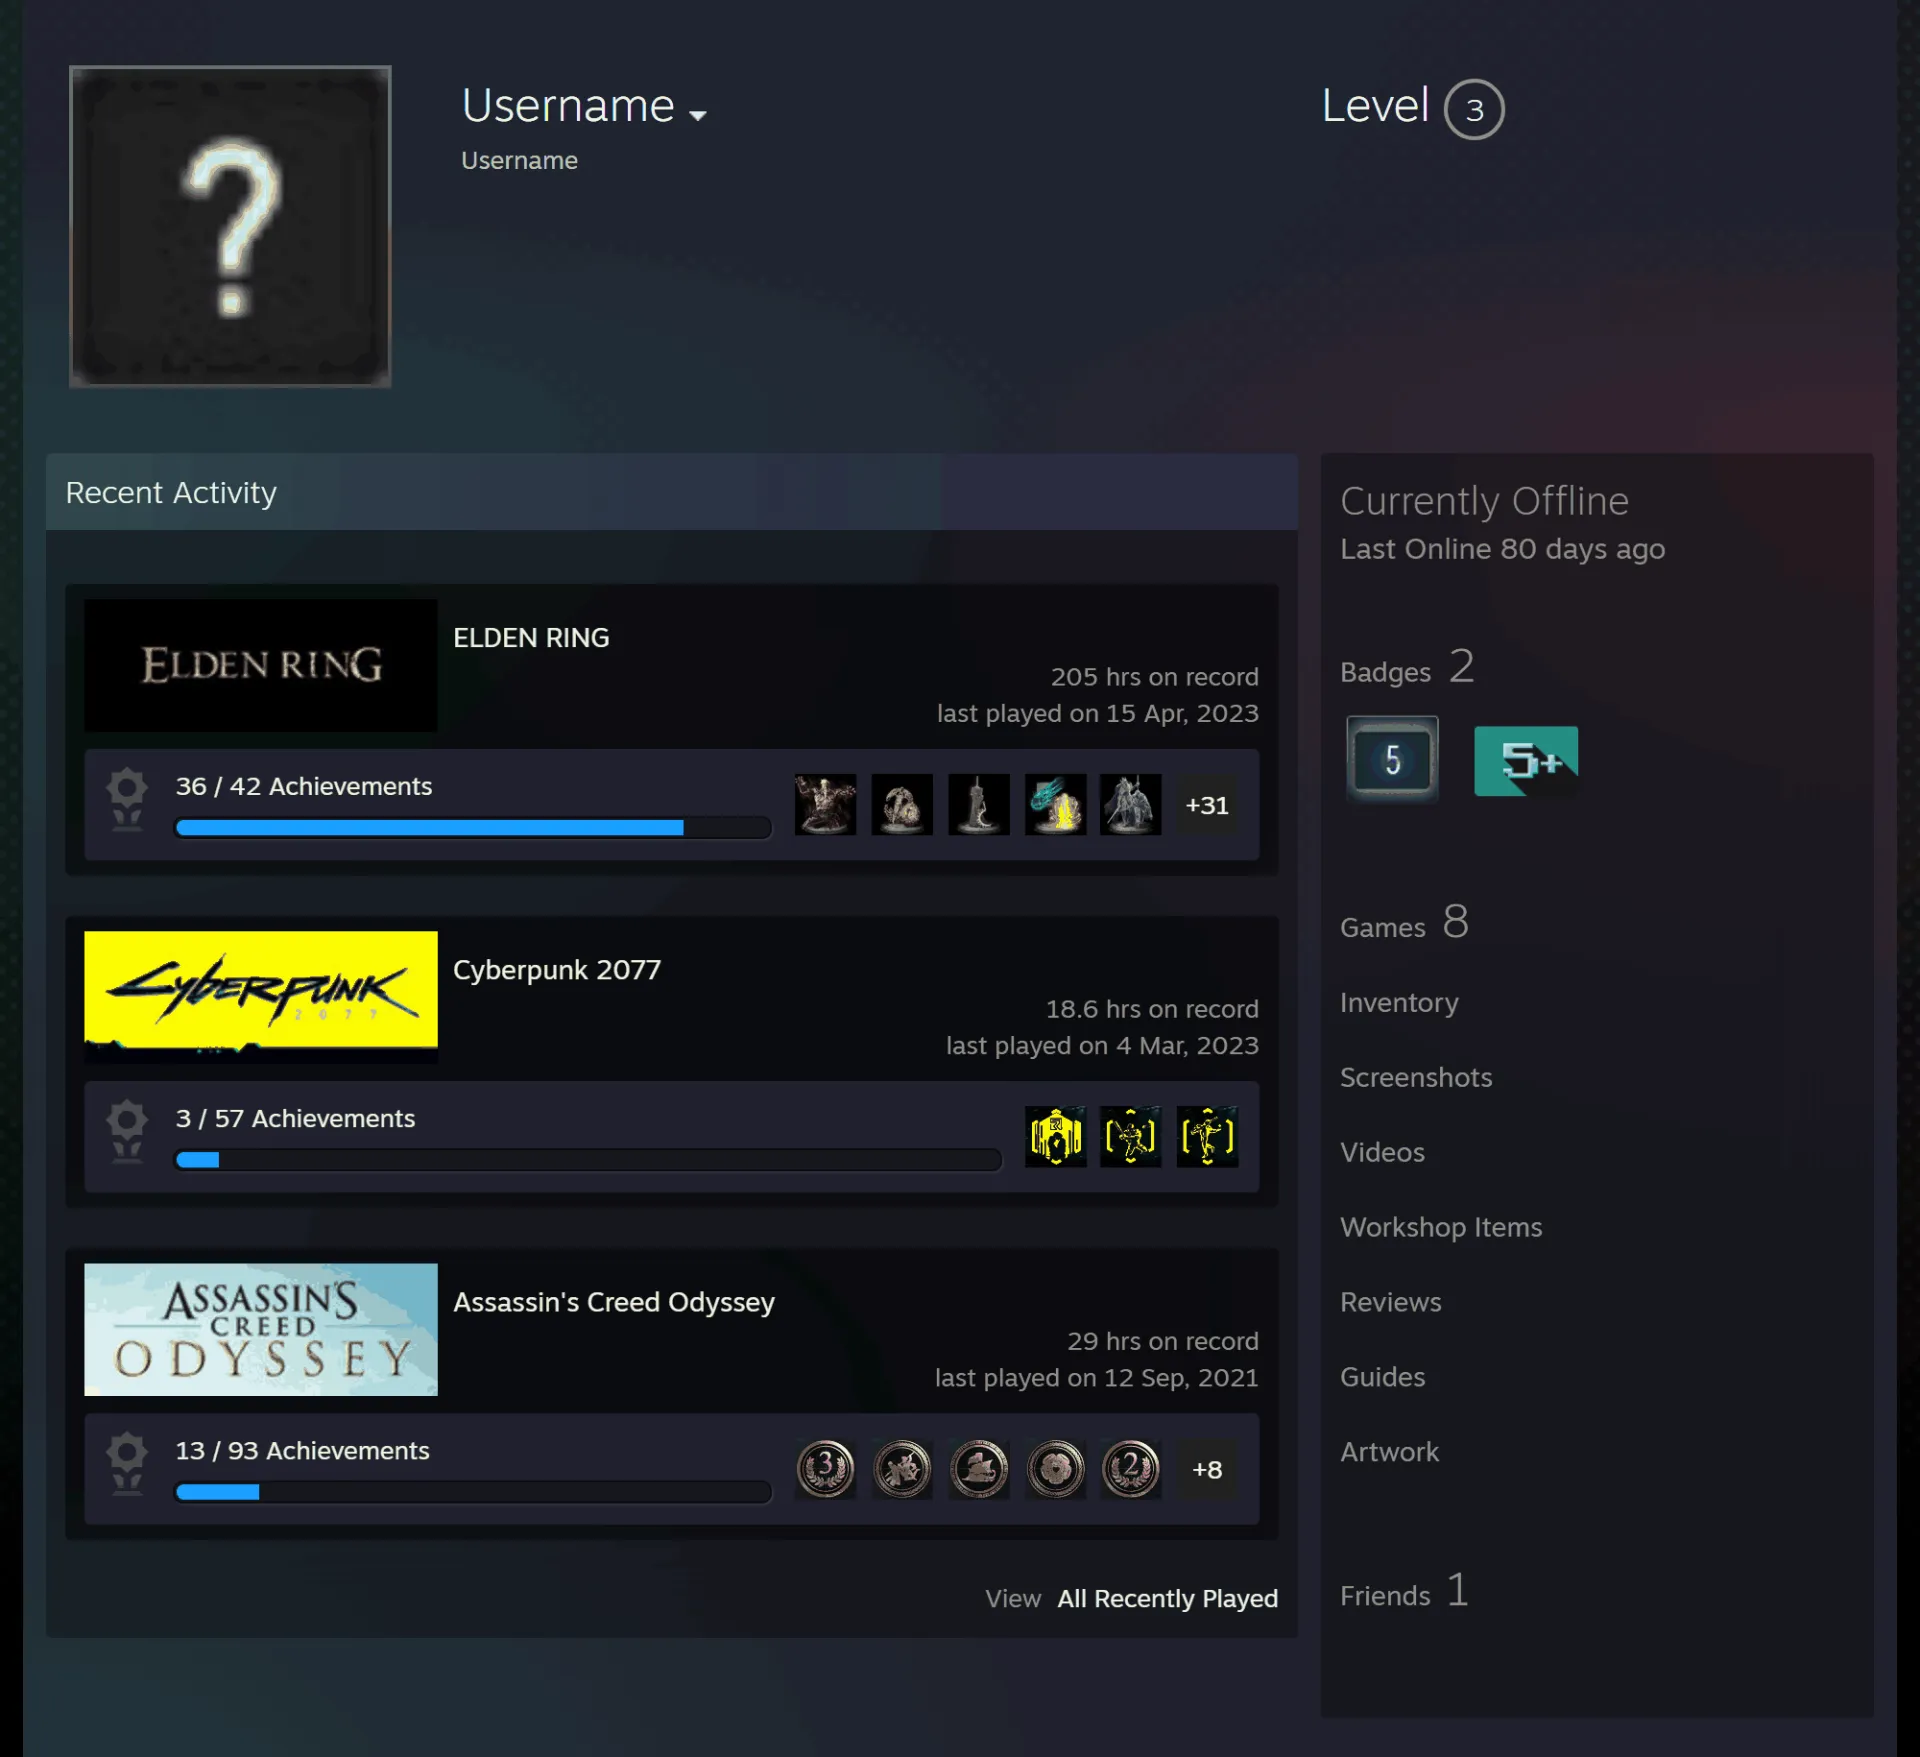The width and height of the screenshot is (1920, 1757).
Task: Open the Cyberpunk 2077 game banner
Action: click(x=261, y=997)
